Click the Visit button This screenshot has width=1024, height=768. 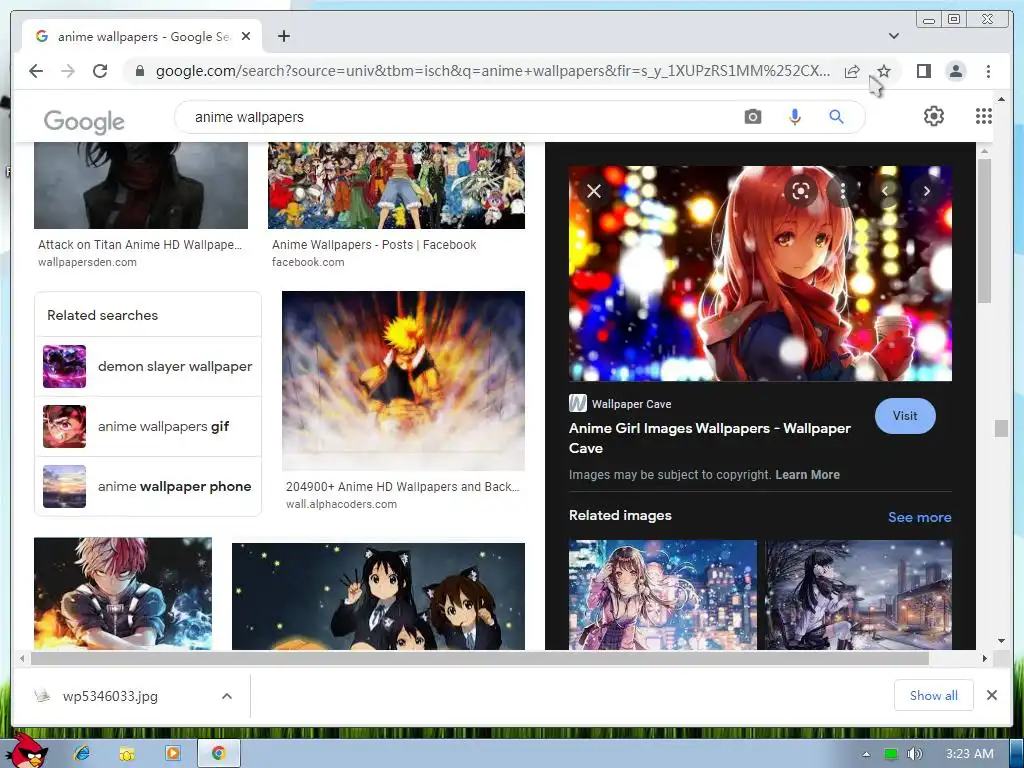(904, 416)
